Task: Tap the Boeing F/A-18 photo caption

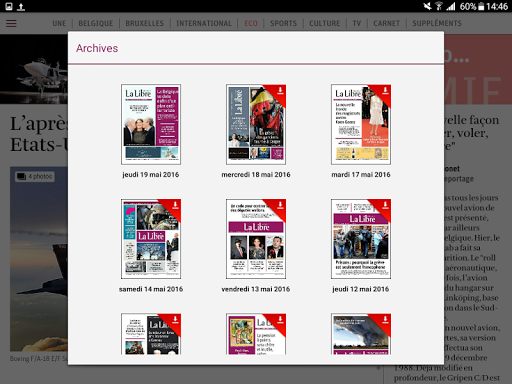Action: point(39,359)
